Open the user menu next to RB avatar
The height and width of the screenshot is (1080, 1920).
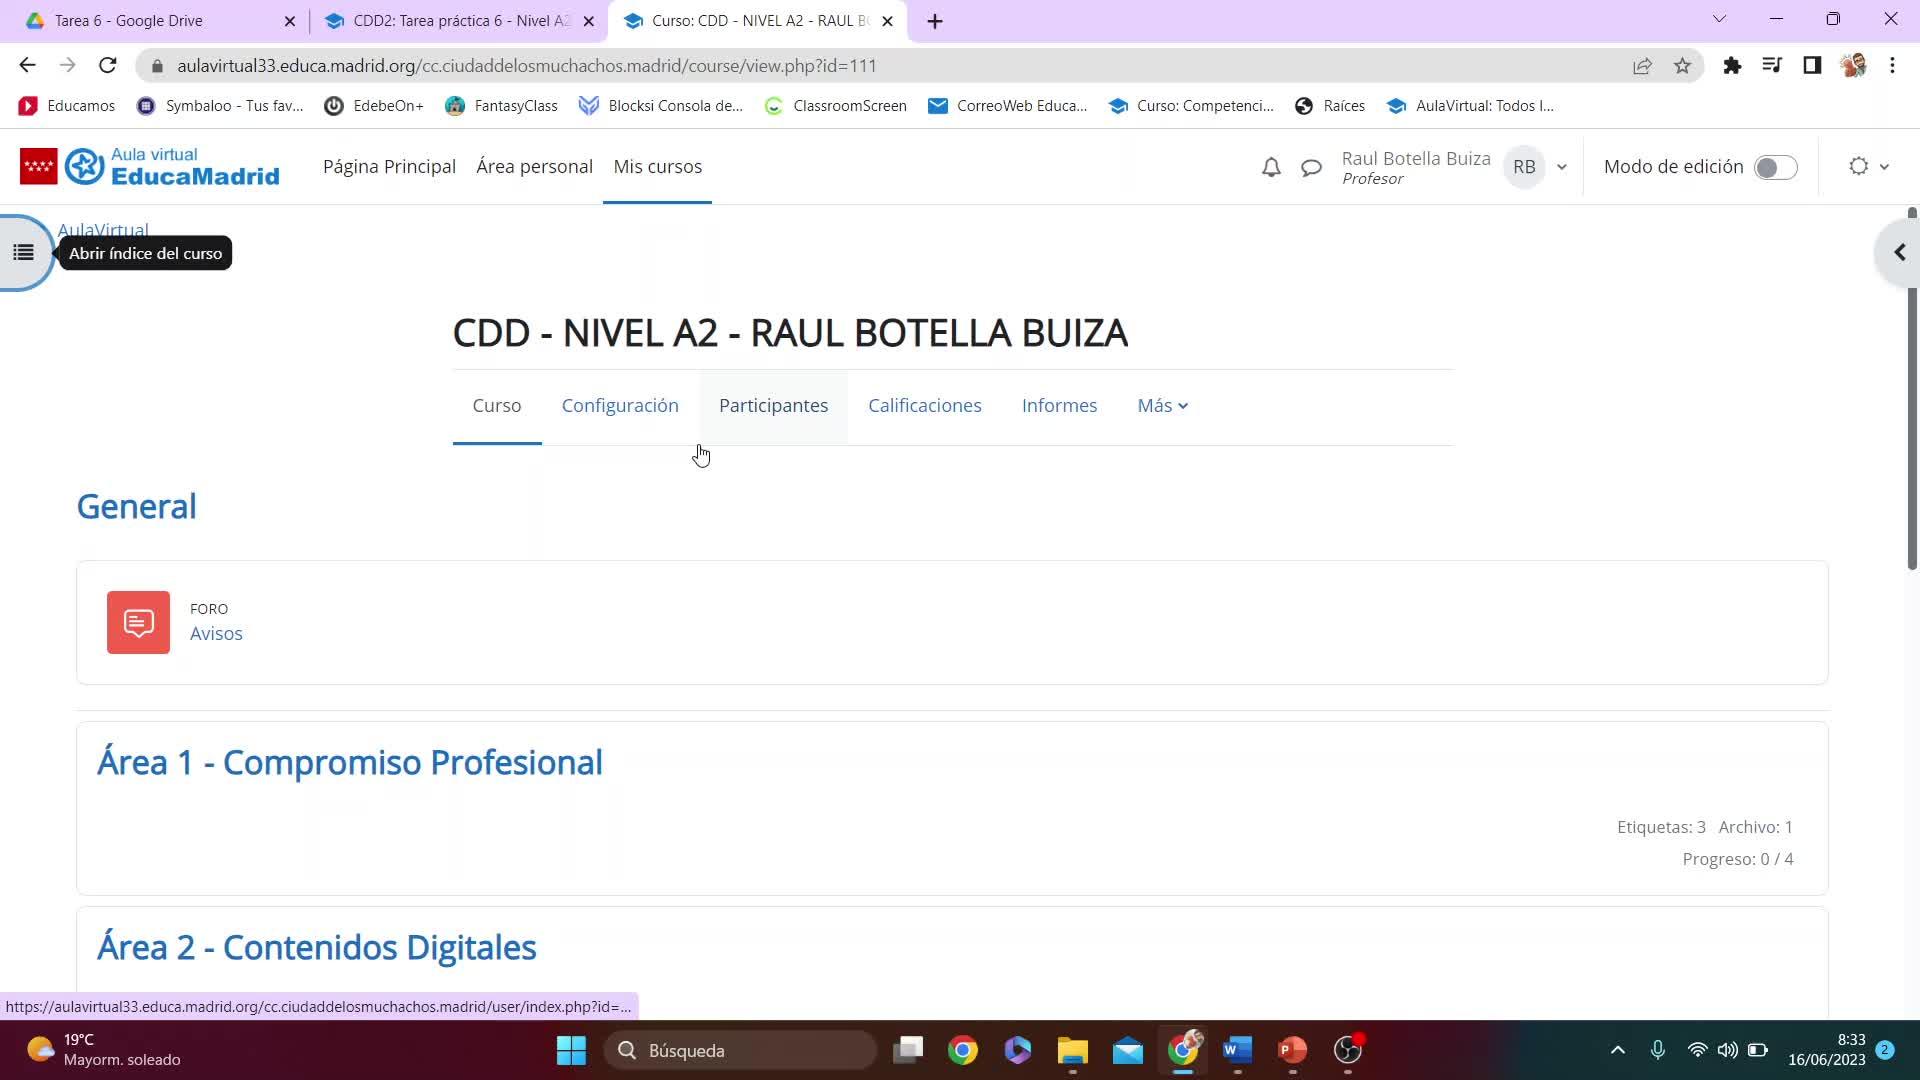(1561, 167)
